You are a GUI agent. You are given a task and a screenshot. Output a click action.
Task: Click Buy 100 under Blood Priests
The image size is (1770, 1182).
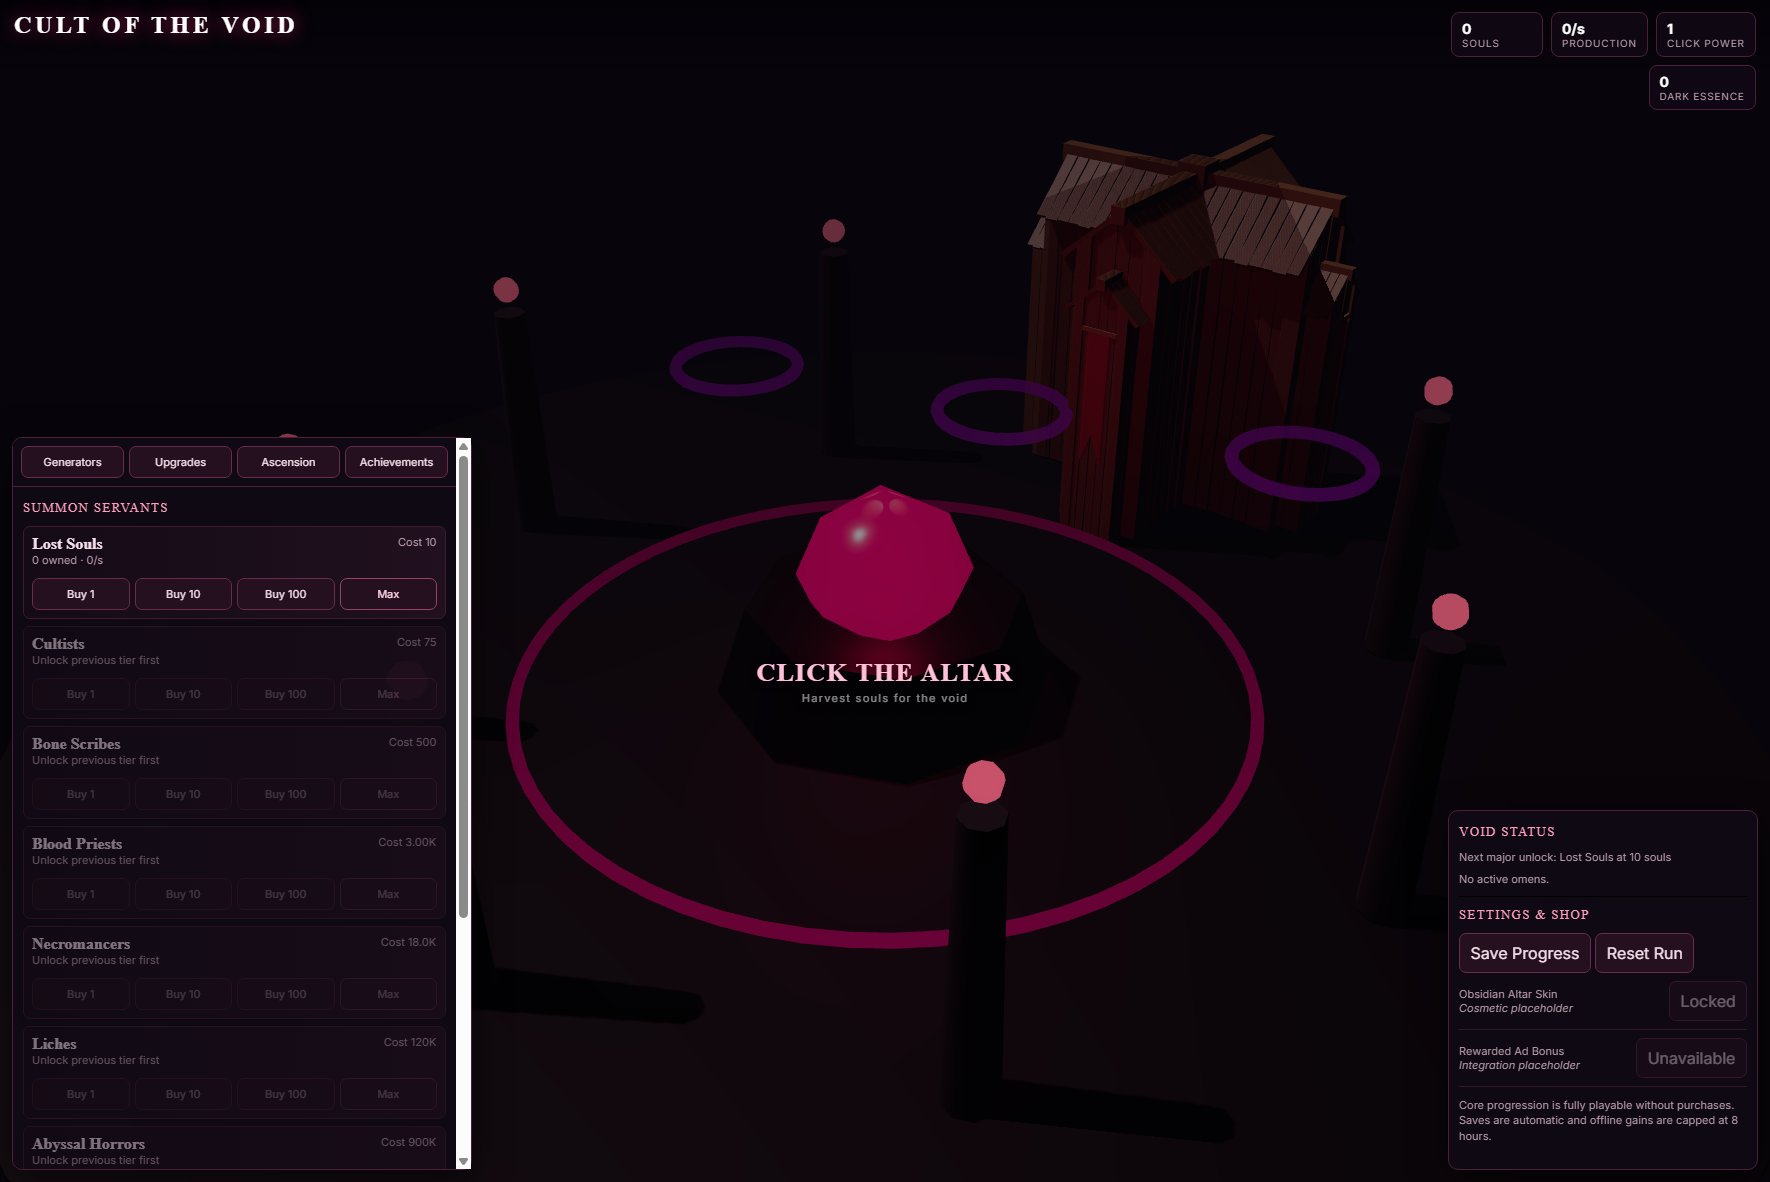click(x=286, y=894)
